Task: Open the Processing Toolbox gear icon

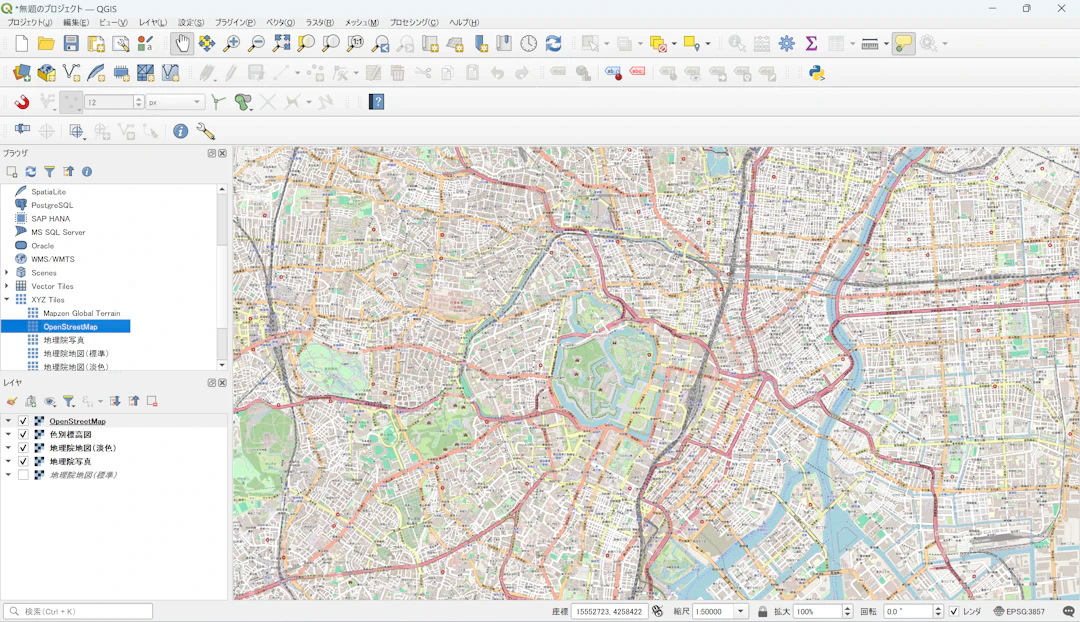Action: pos(787,43)
